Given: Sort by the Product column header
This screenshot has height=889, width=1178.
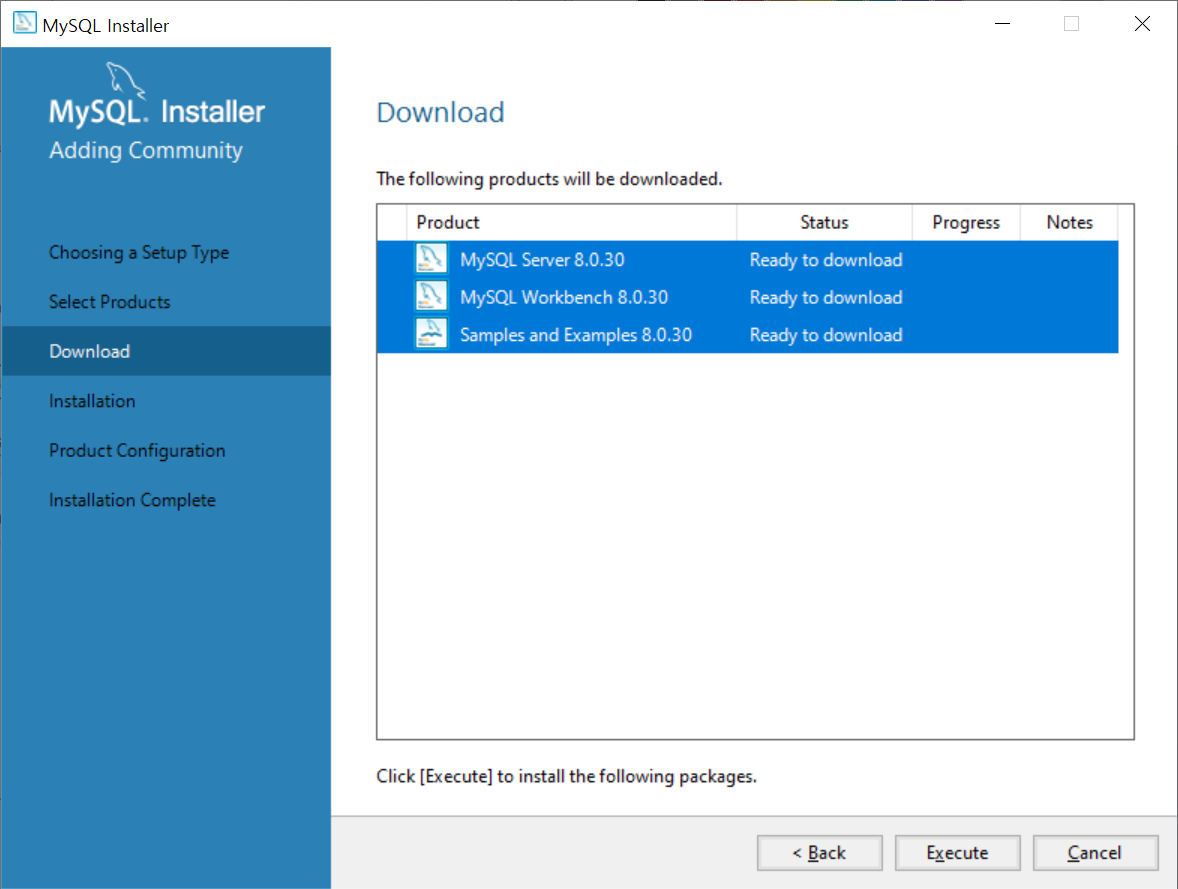Looking at the screenshot, I should click(x=571, y=222).
